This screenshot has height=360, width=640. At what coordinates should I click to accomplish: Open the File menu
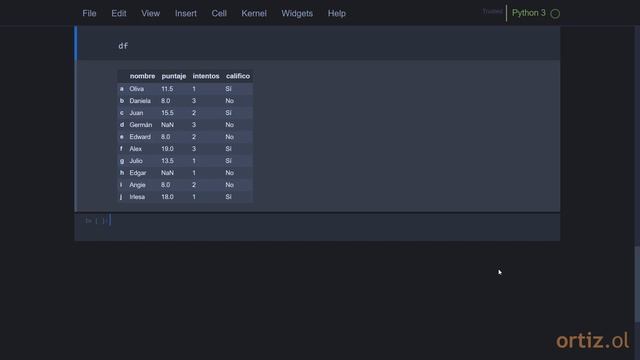[89, 13]
